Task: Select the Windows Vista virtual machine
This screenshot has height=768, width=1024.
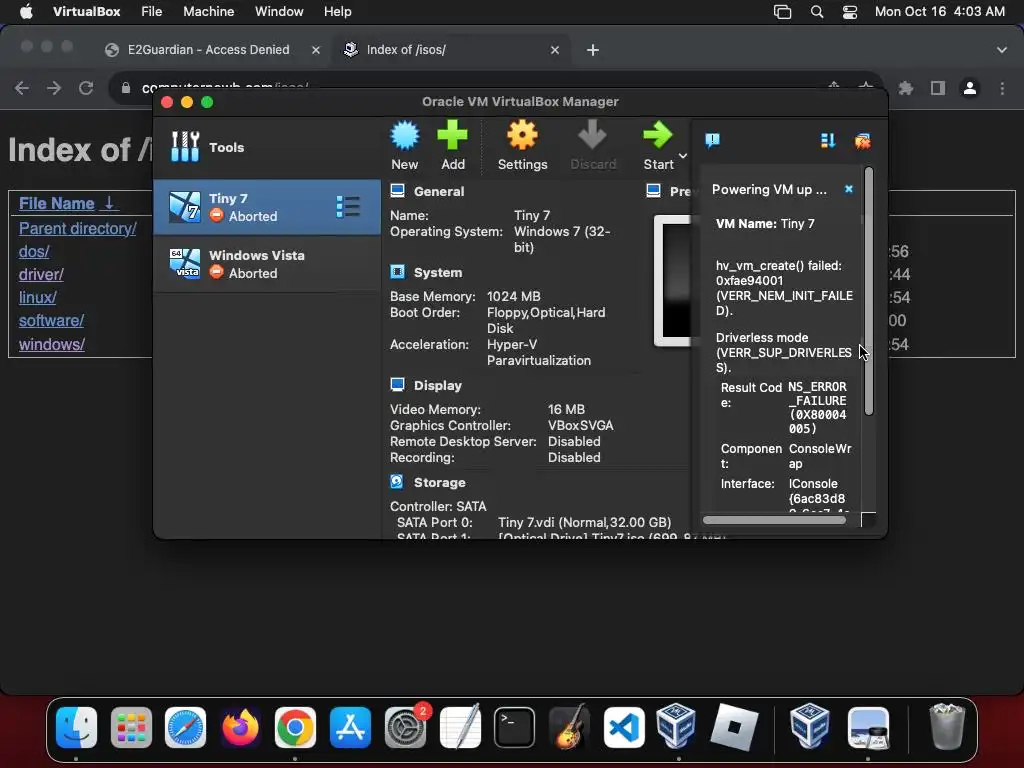Action: (x=267, y=264)
